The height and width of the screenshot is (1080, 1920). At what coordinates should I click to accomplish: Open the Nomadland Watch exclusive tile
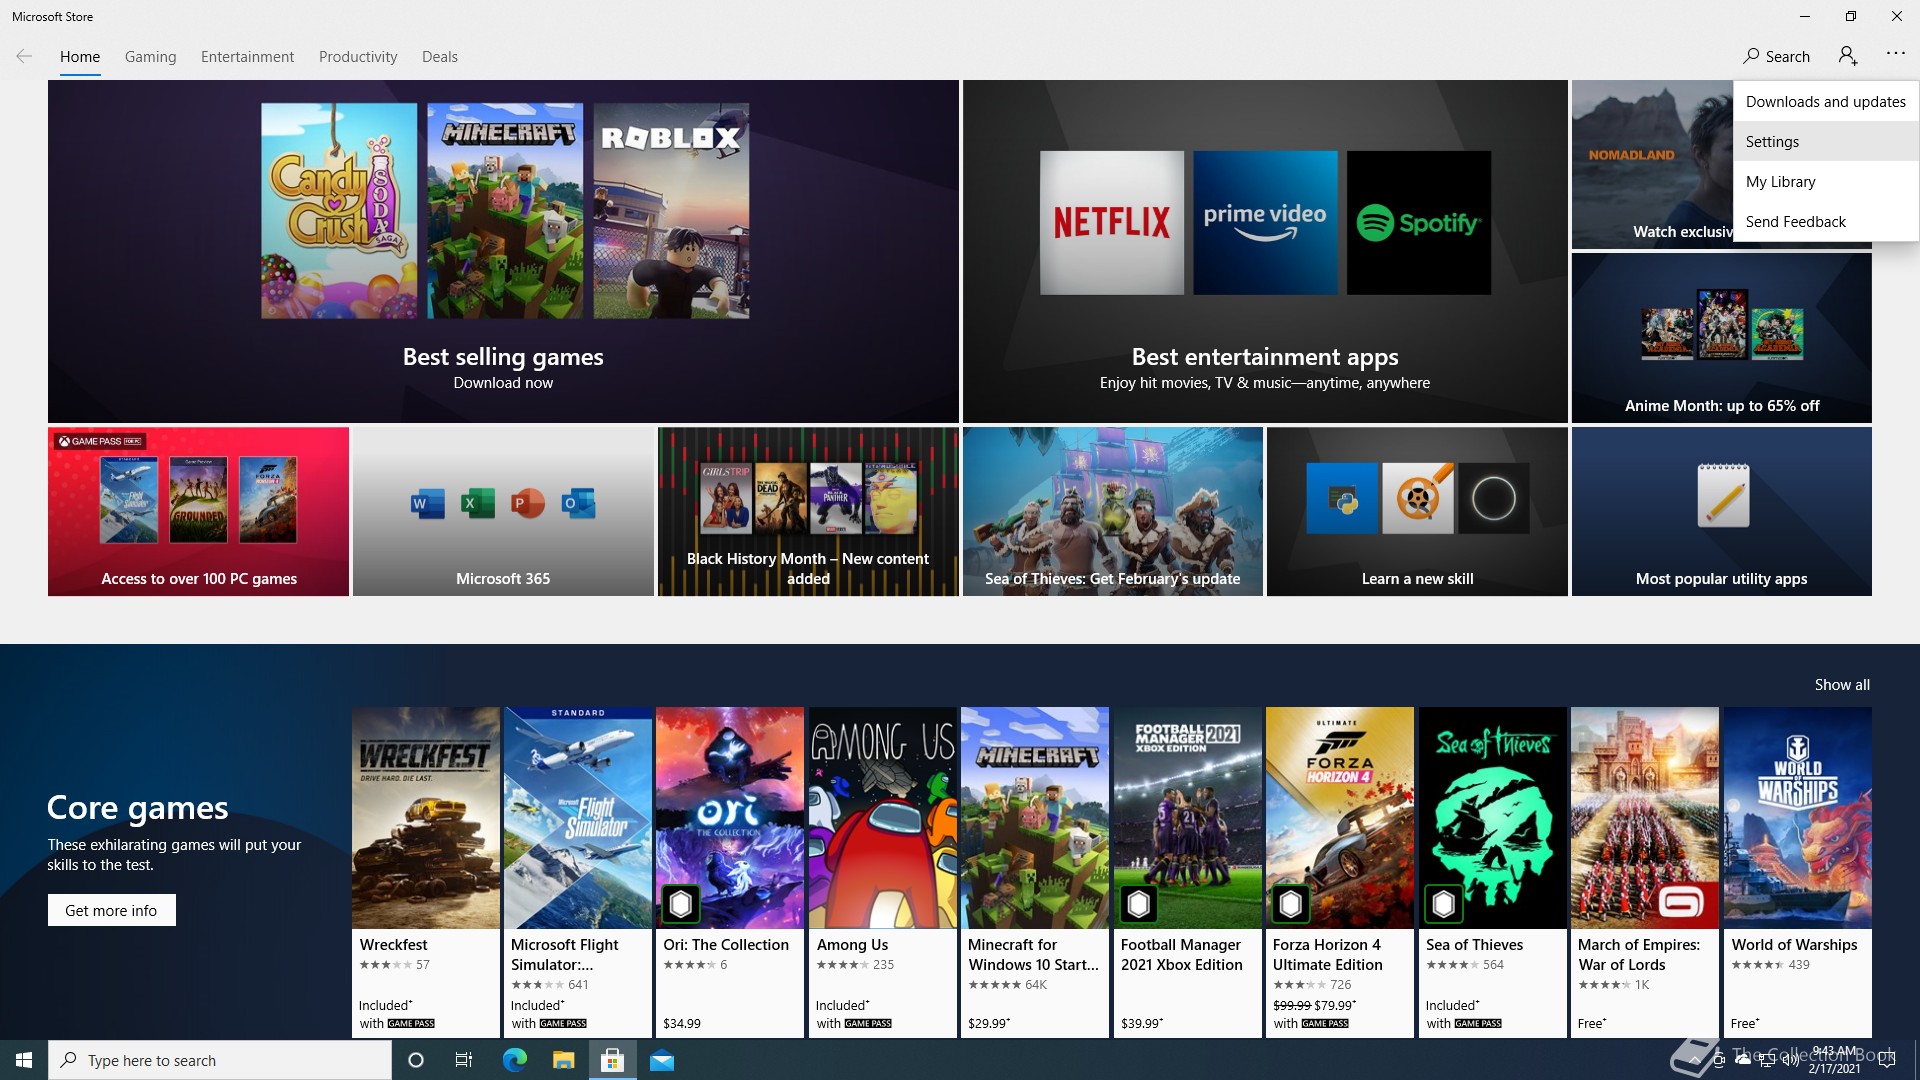[x=1652, y=165]
